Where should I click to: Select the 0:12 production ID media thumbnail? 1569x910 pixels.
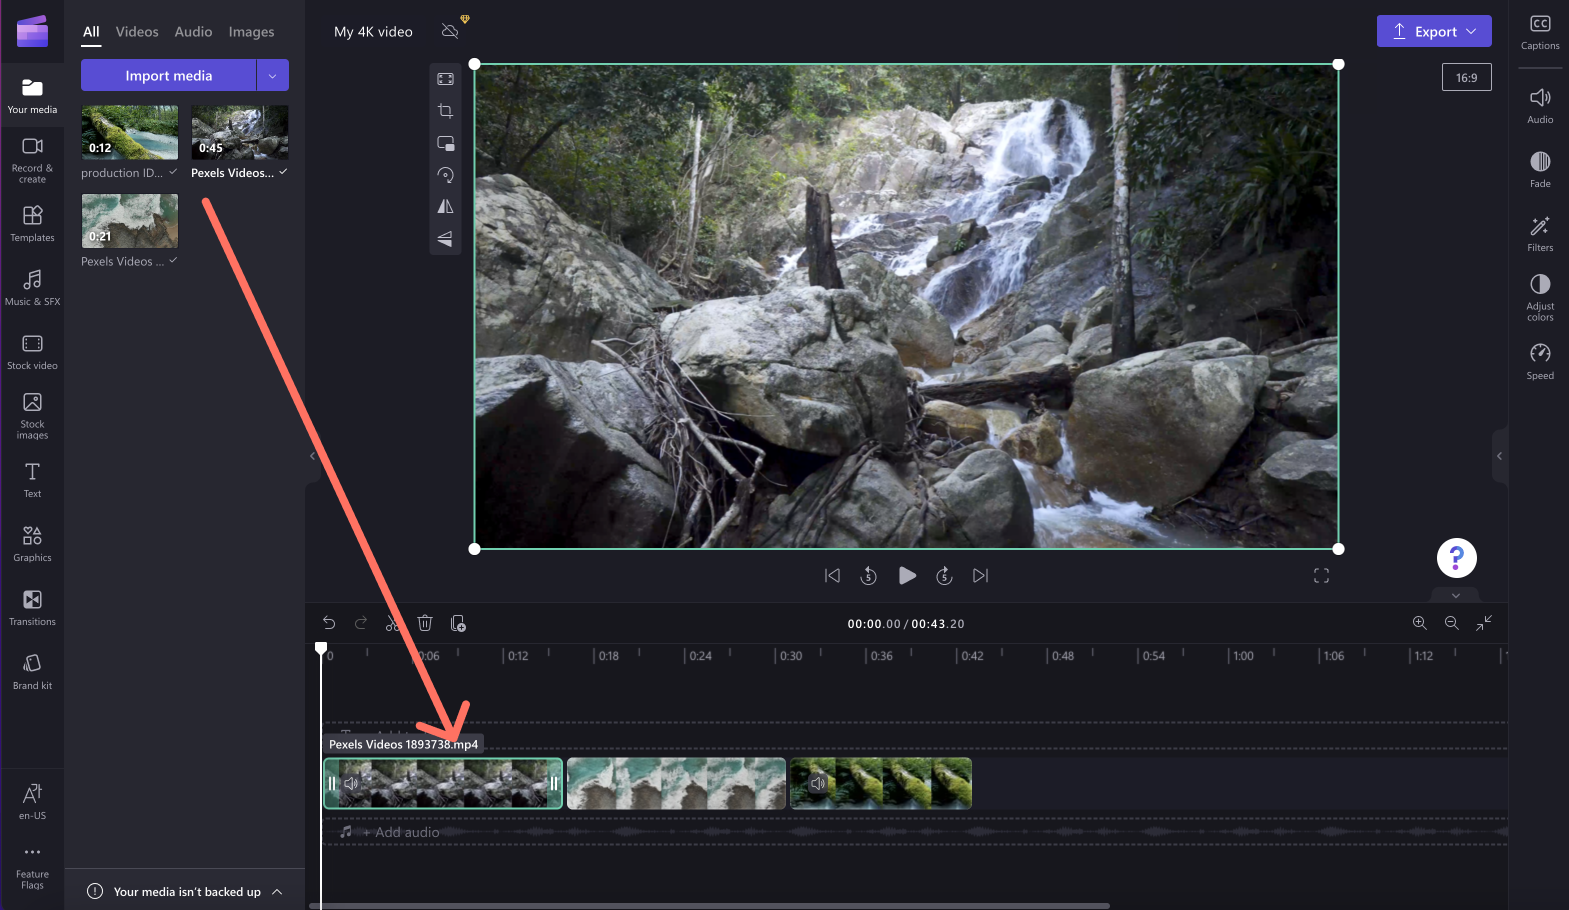click(x=130, y=133)
